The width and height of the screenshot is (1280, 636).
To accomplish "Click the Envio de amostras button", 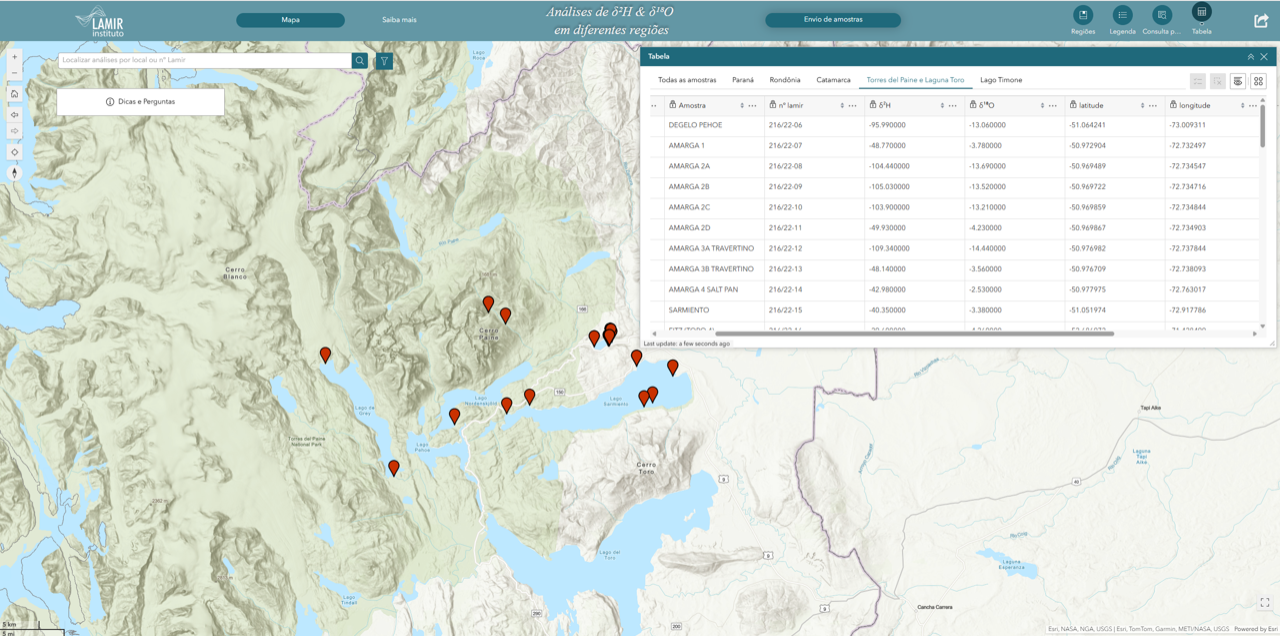I will 833,19.
